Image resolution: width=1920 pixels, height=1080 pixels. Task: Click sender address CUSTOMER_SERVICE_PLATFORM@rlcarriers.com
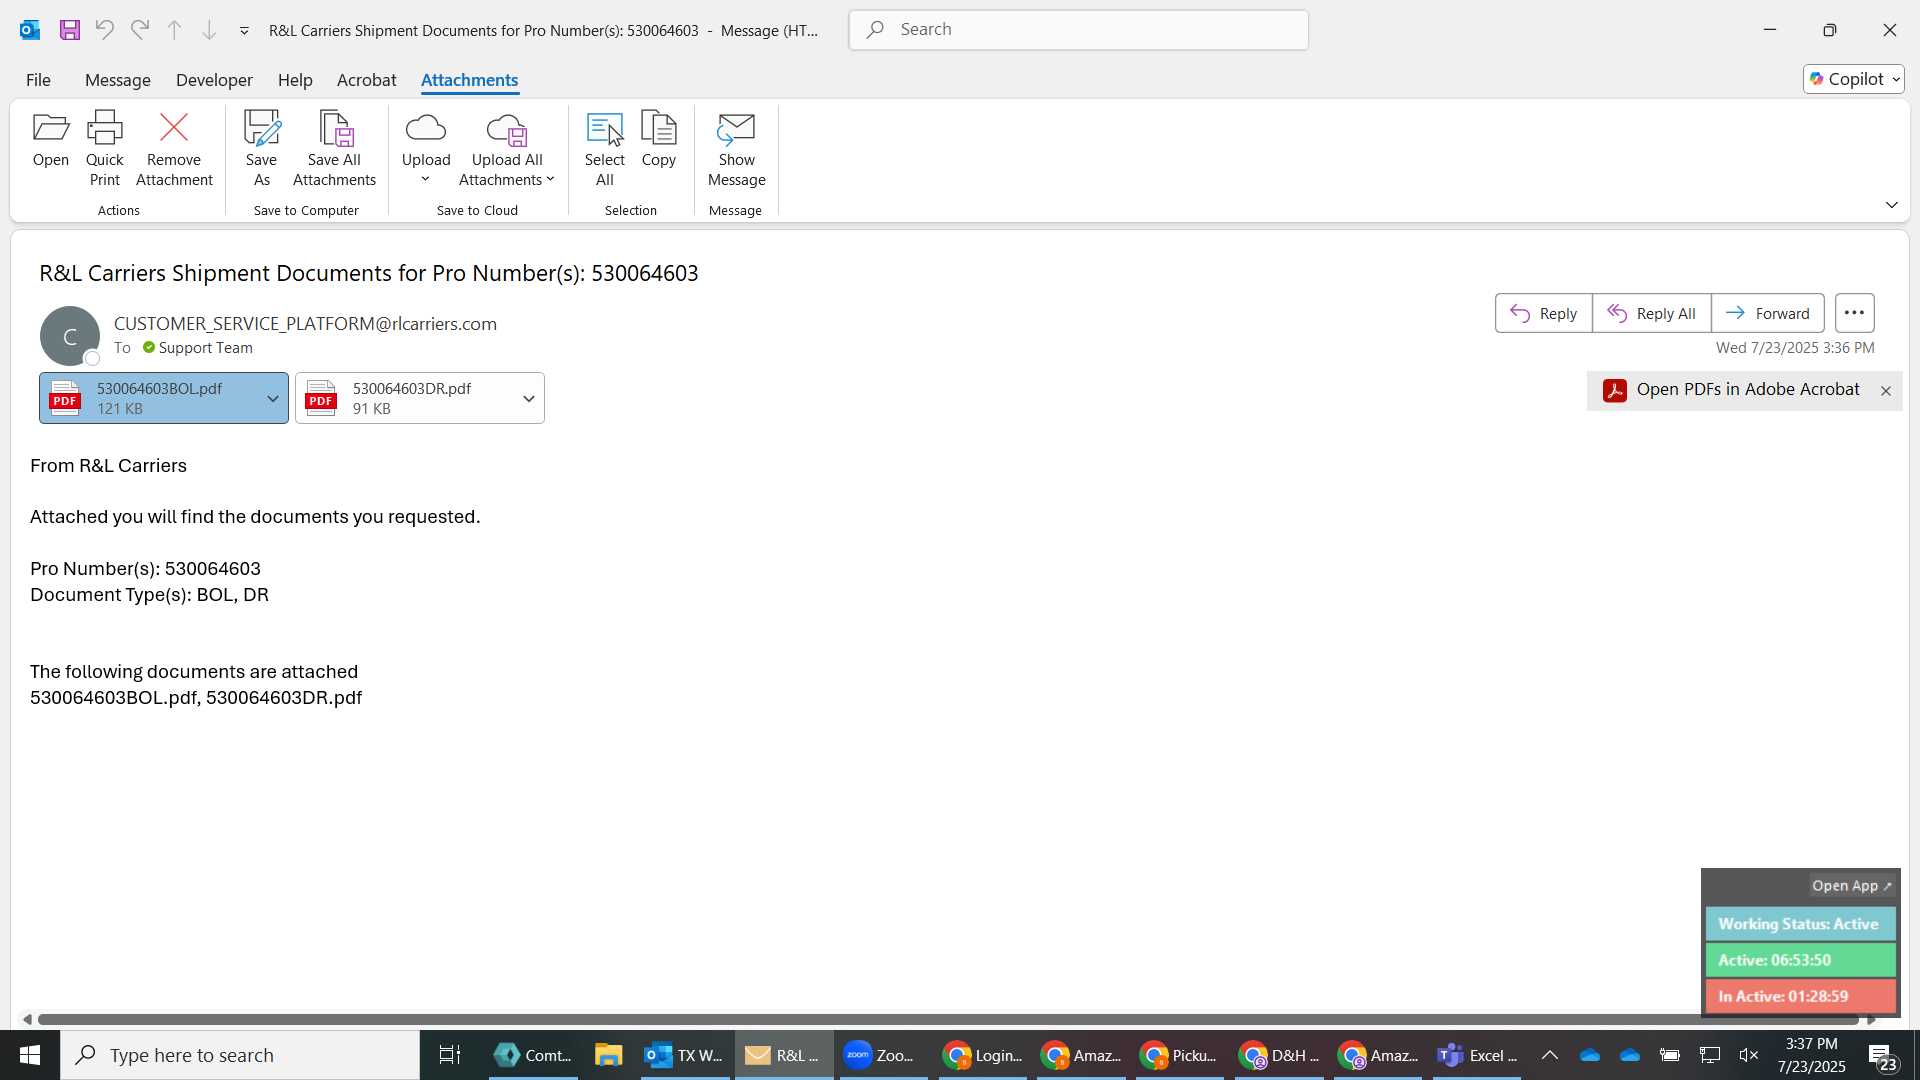click(x=305, y=323)
